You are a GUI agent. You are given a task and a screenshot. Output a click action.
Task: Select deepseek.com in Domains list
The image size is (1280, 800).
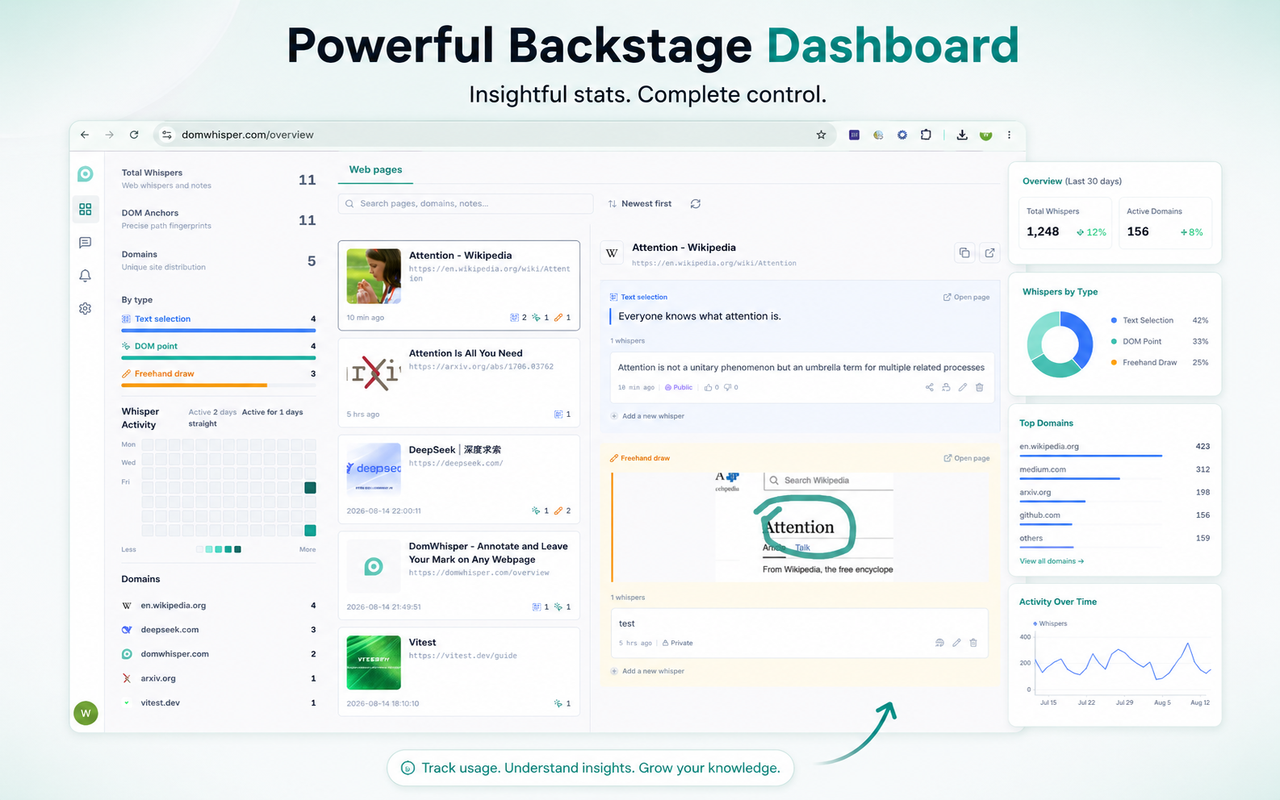[x=218, y=630]
